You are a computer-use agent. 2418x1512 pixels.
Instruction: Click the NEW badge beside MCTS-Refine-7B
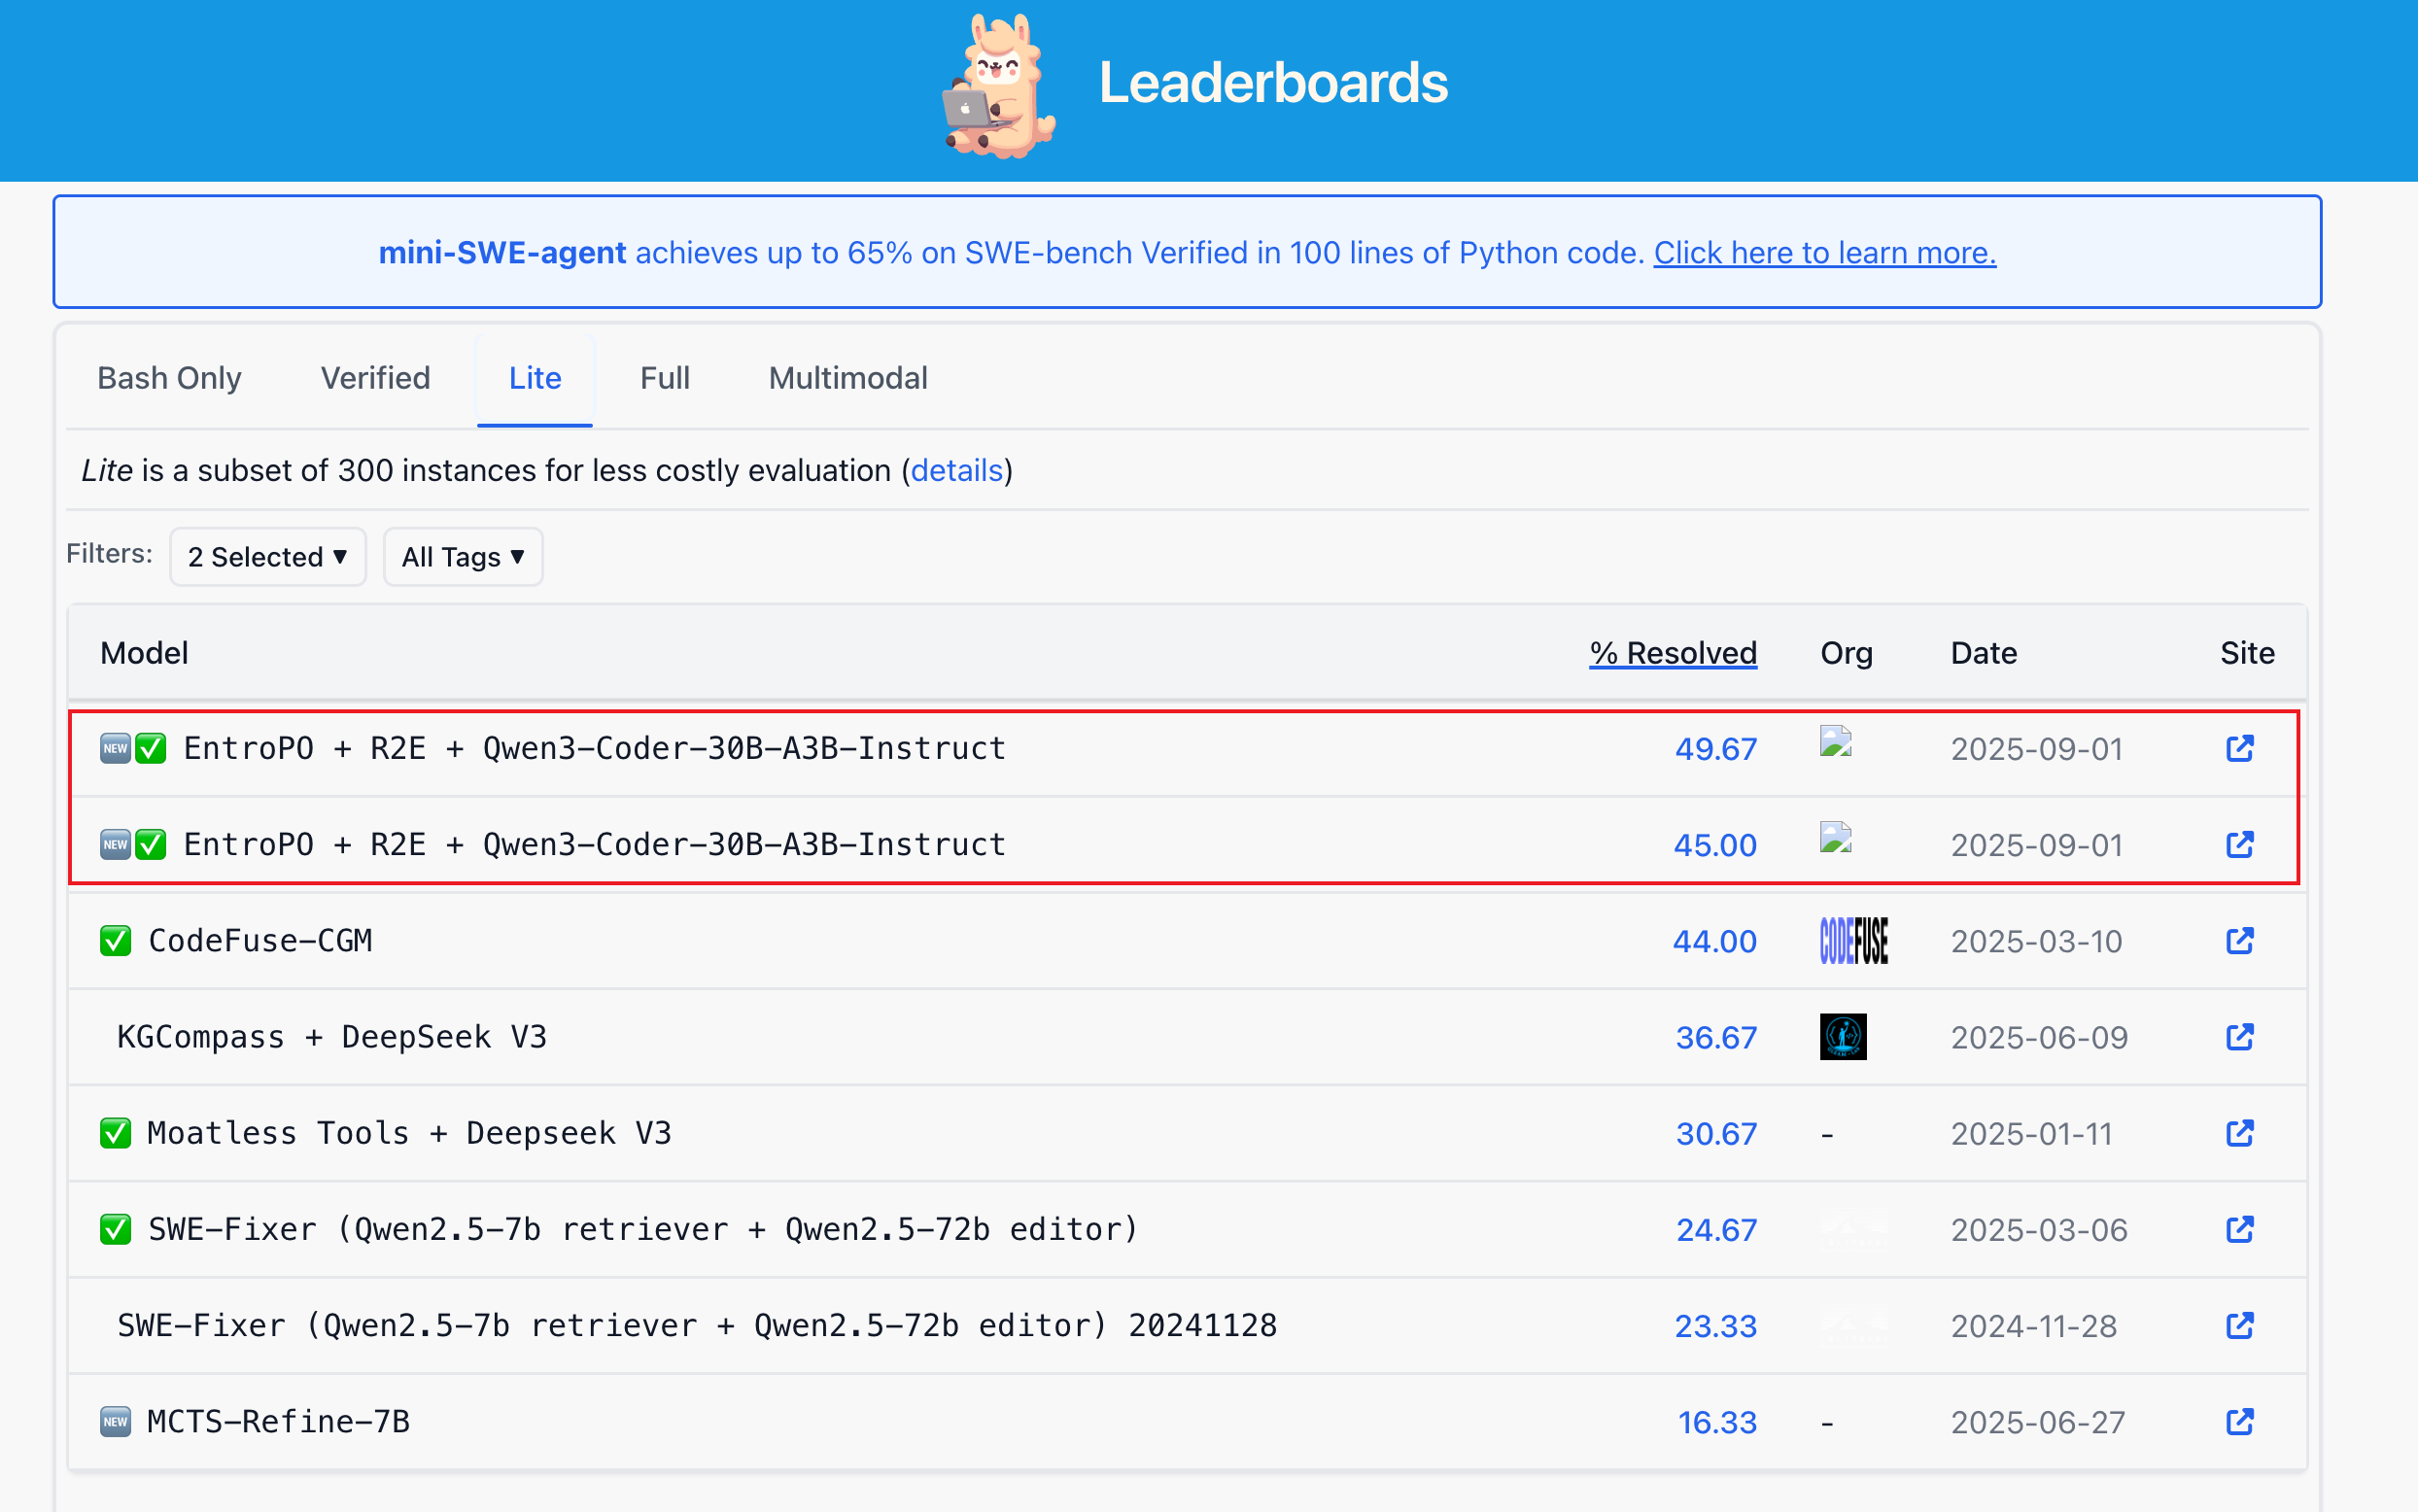[115, 1421]
